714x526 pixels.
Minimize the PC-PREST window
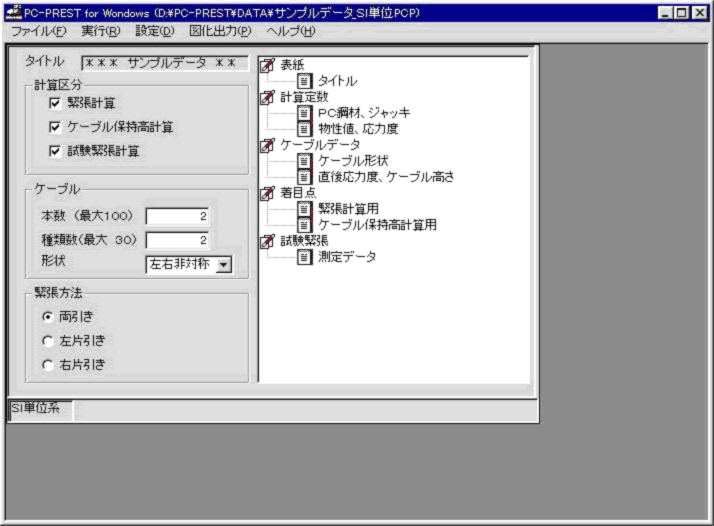pyautogui.click(x=665, y=13)
